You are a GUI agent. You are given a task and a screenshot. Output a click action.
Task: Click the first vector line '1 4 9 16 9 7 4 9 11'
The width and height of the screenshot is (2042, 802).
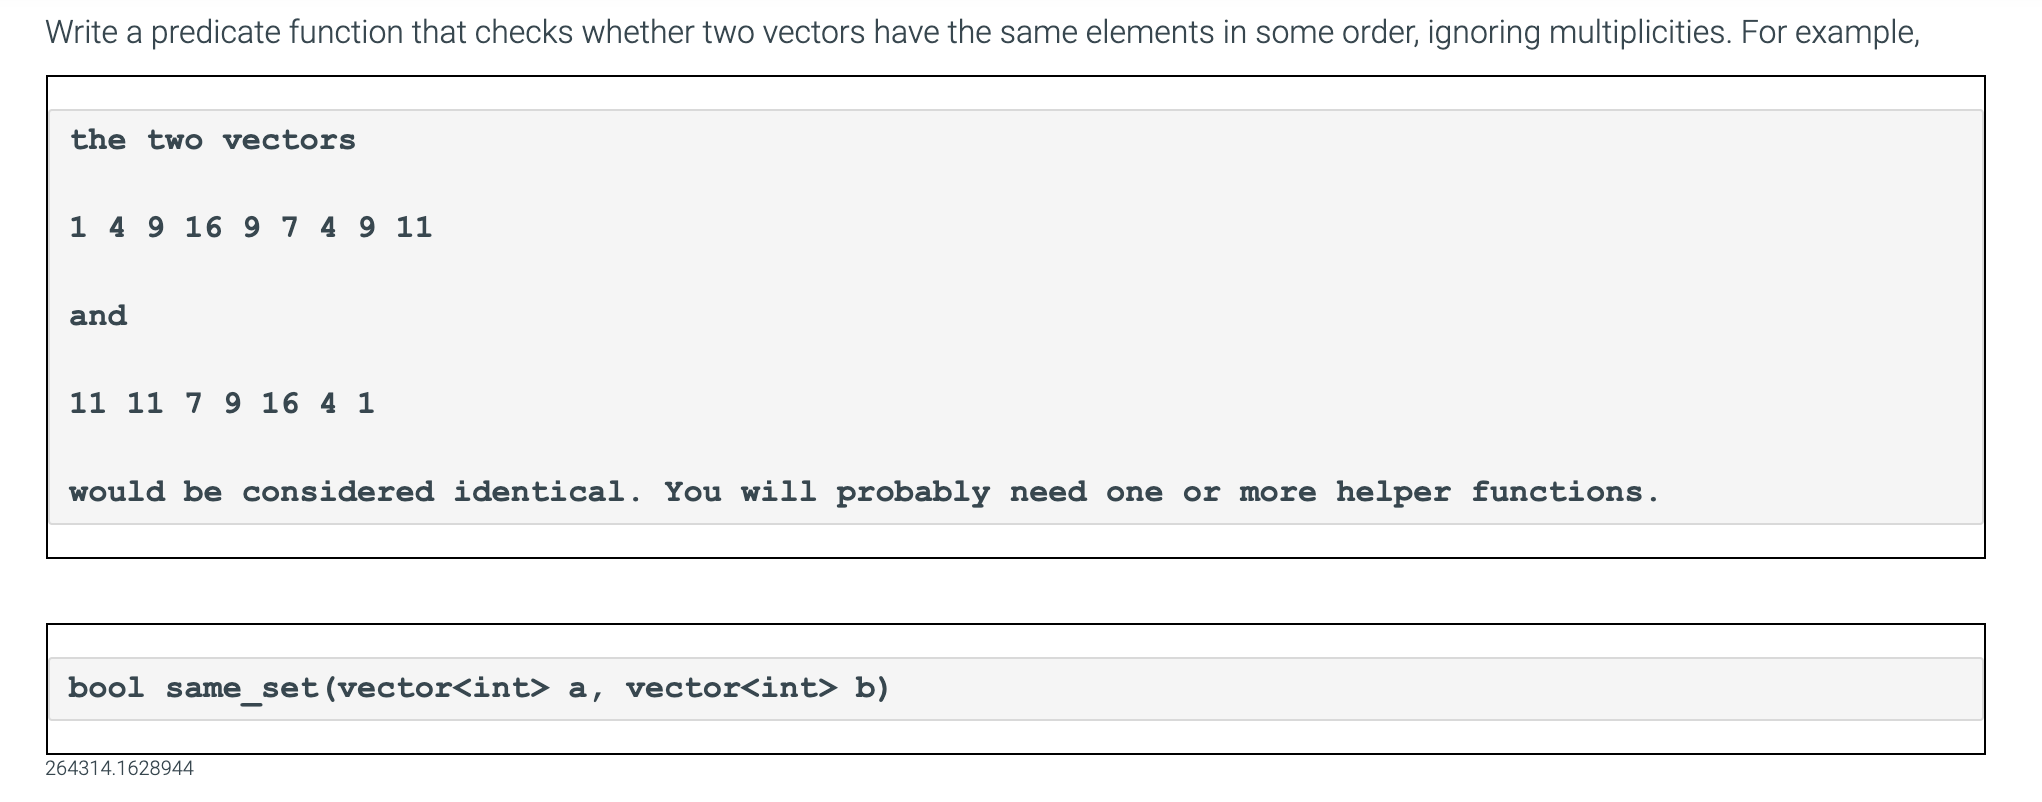tap(250, 228)
